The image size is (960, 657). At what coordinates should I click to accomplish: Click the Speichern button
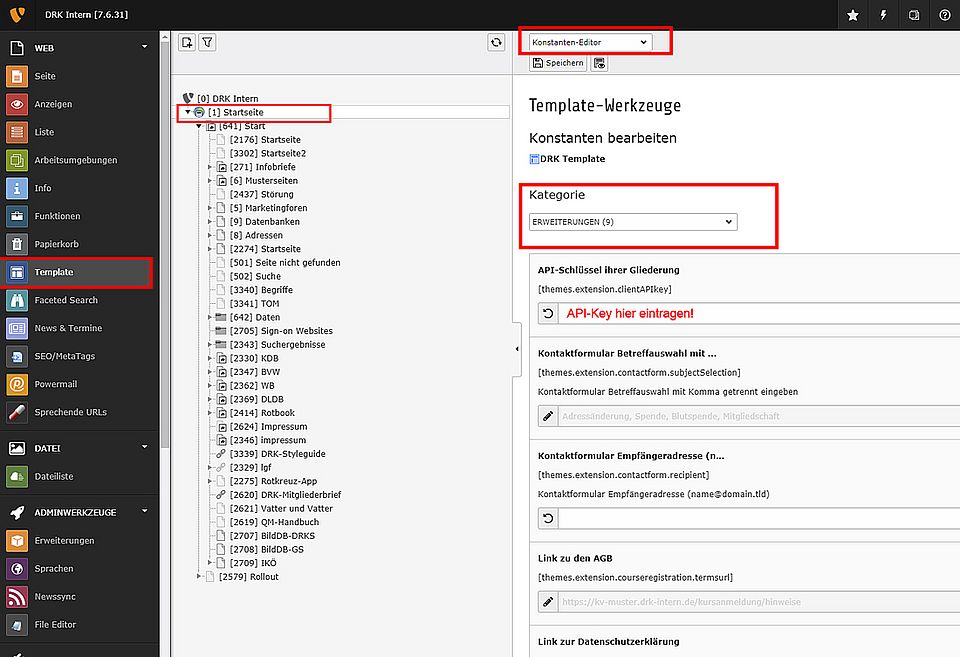(558, 63)
